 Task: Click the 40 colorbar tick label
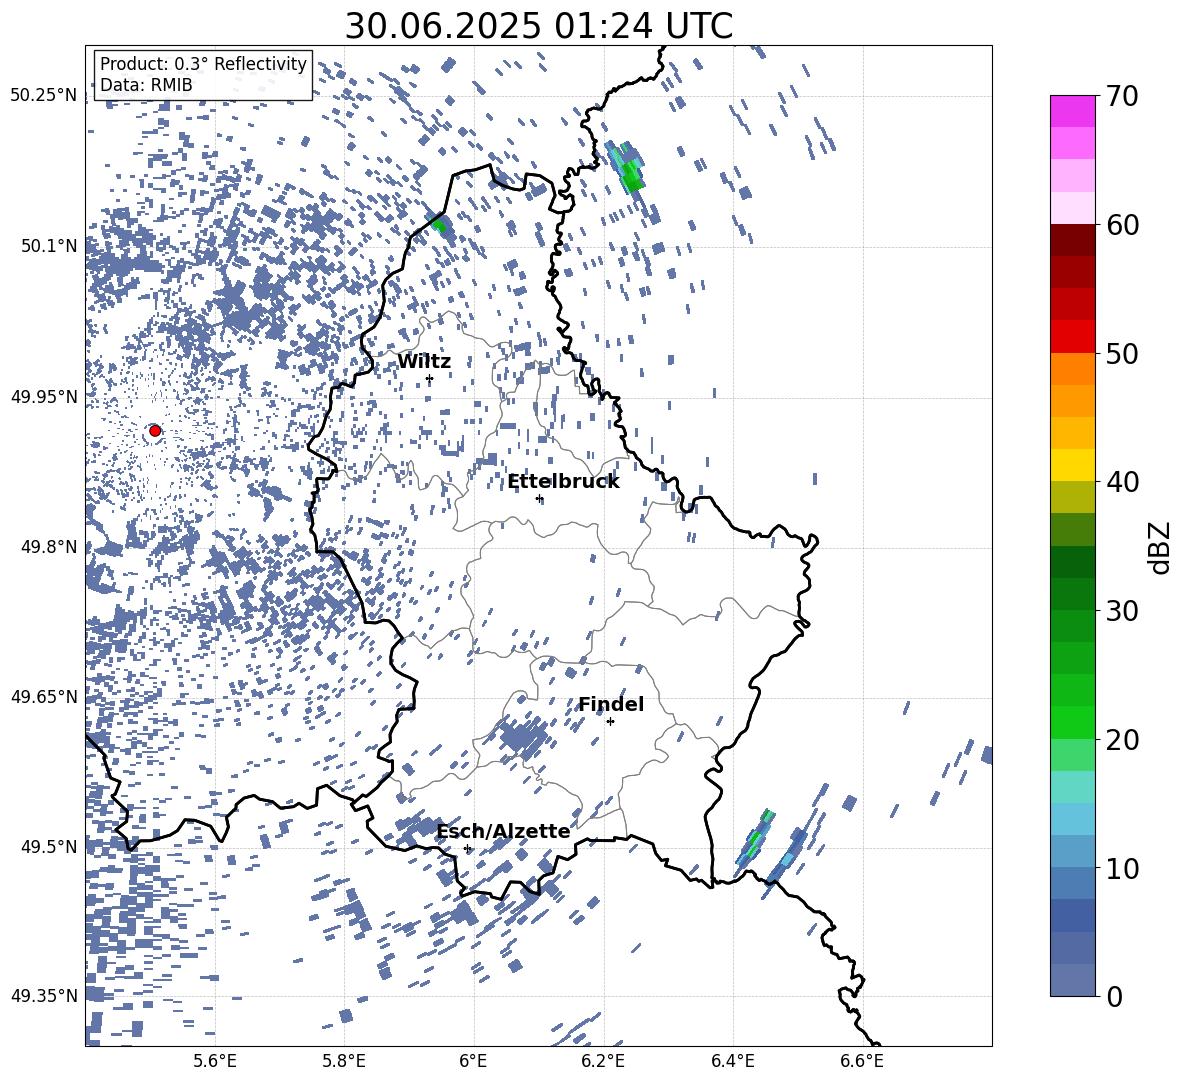click(x=1121, y=482)
